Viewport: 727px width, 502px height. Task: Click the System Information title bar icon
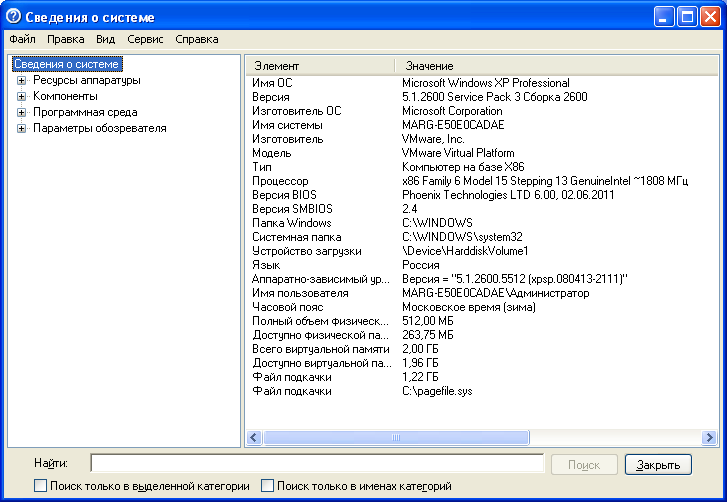13,16
